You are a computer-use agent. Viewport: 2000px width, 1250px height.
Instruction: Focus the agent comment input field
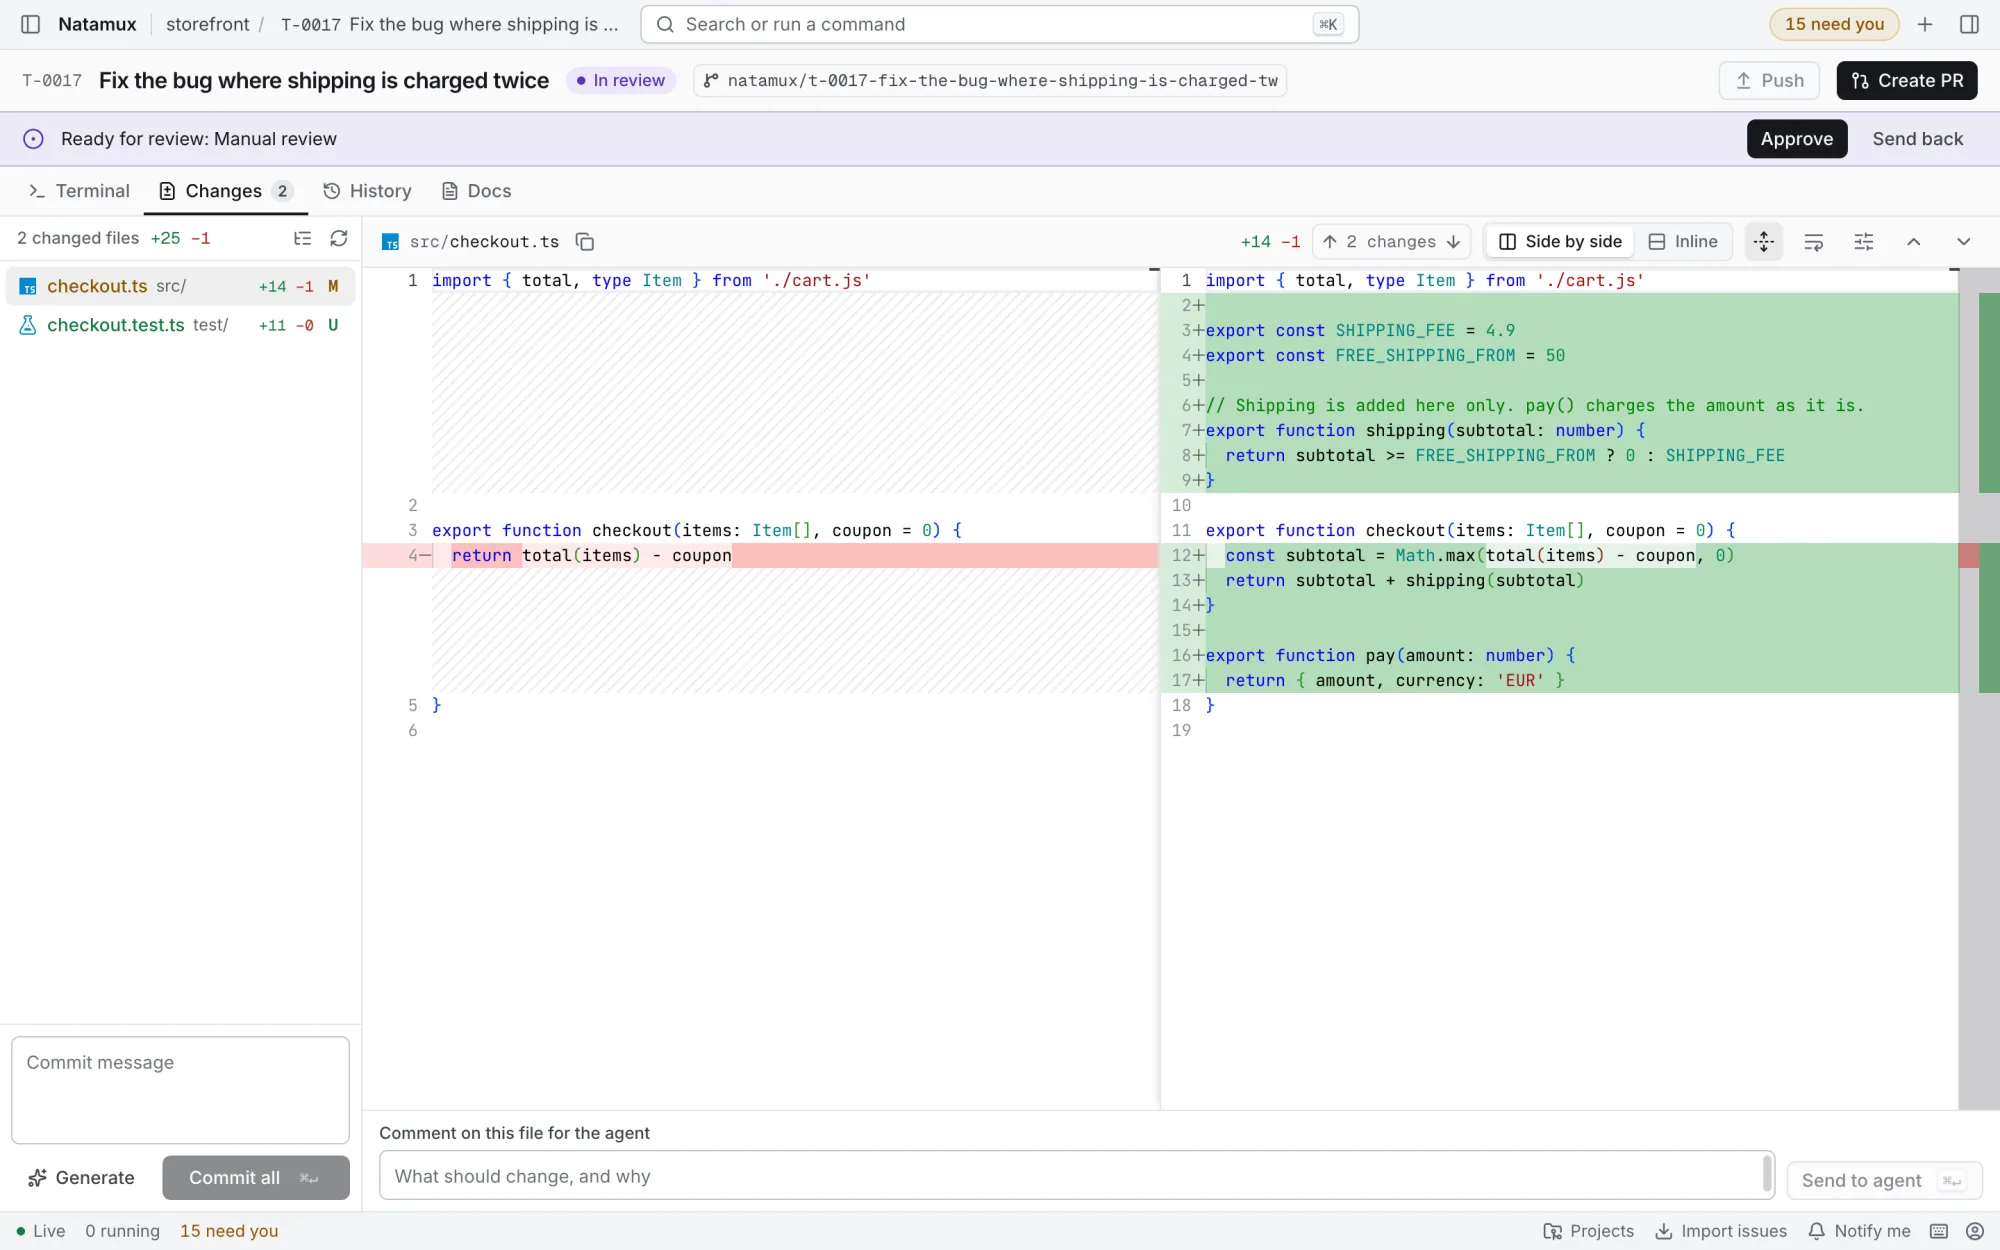(1077, 1176)
